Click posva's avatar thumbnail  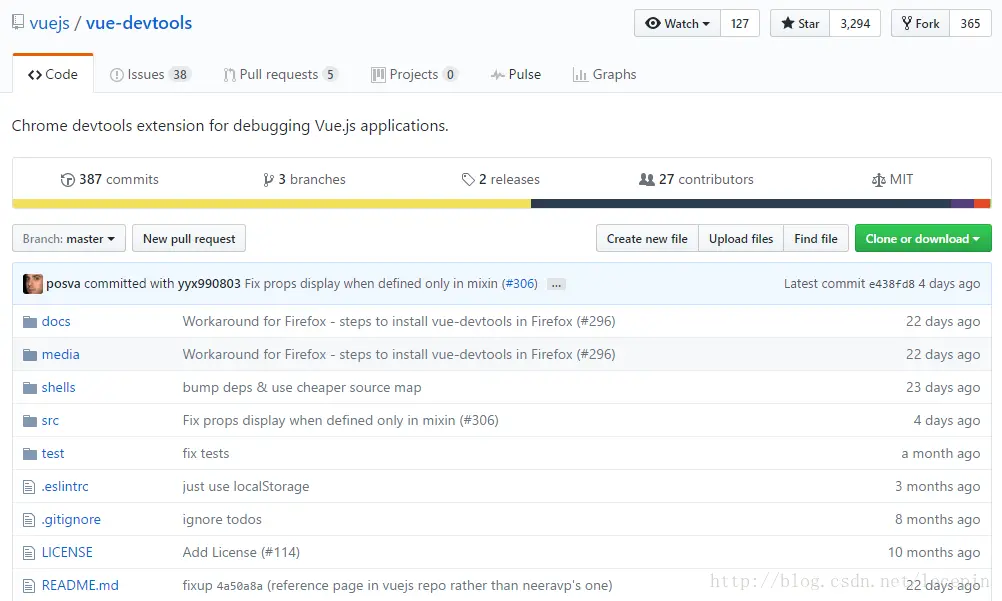33,284
